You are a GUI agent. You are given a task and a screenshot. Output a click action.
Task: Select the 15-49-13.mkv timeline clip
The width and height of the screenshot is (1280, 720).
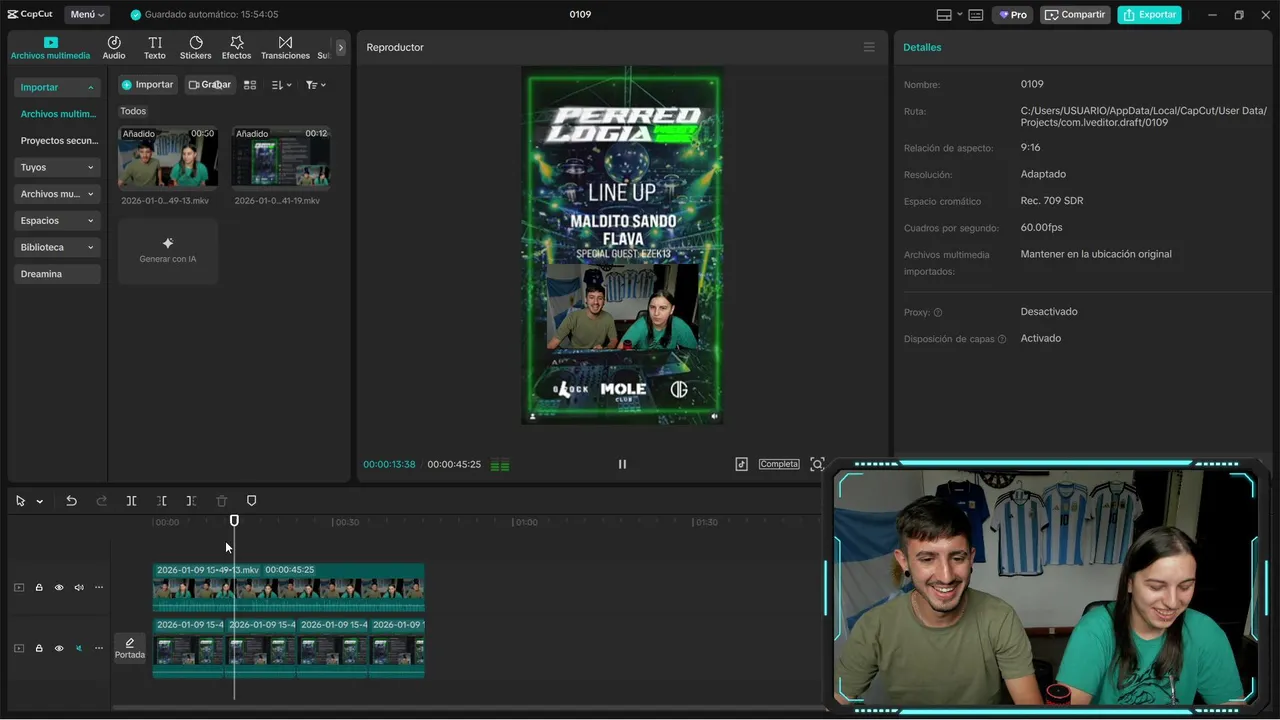288,587
